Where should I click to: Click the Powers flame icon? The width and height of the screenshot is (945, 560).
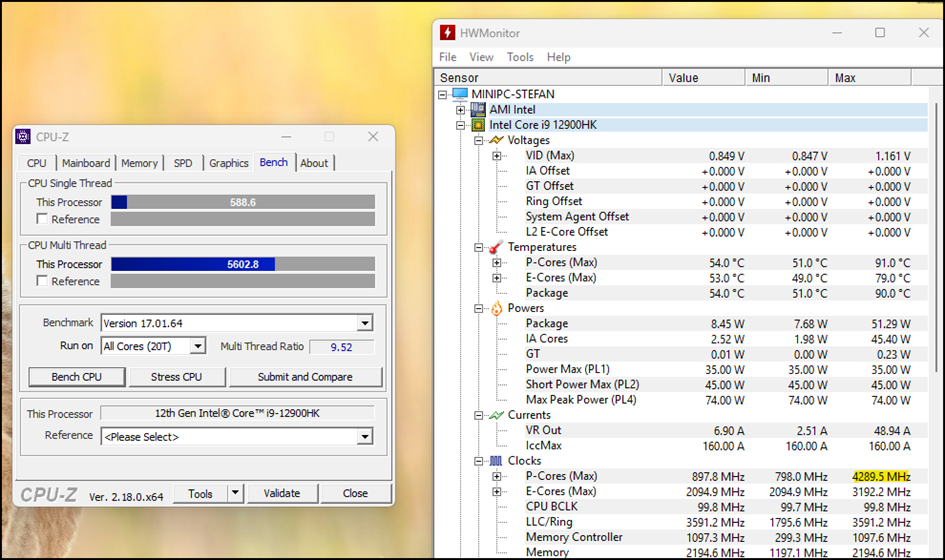496,308
